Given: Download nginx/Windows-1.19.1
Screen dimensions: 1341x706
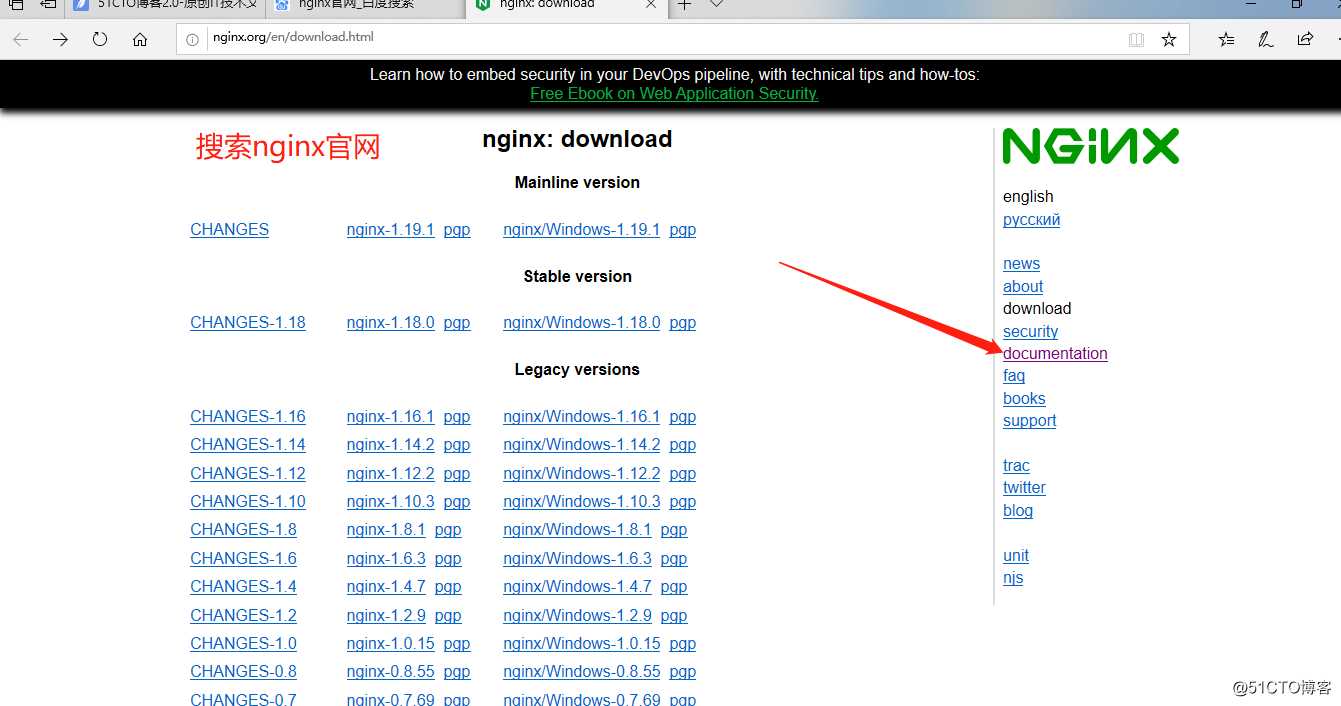Looking at the screenshot, I should click(581, 229).
